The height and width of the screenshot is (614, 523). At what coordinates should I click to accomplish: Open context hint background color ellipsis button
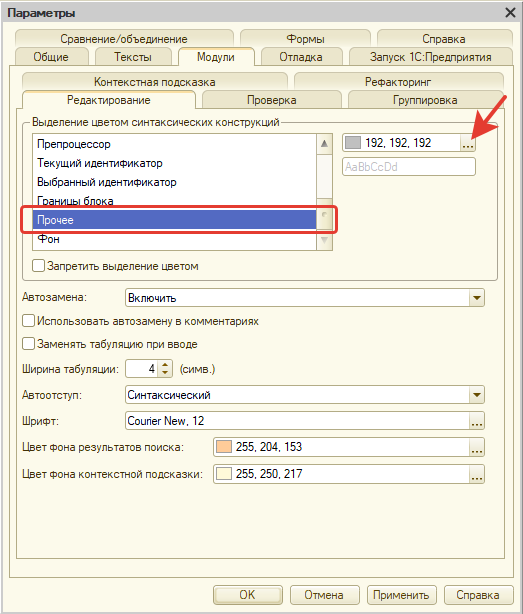(477, 474)
